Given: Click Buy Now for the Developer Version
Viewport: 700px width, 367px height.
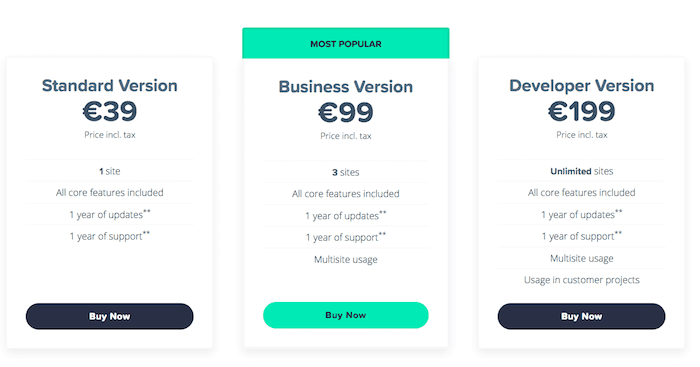Looking at the screenshot, I should click(x=581, y=316).
